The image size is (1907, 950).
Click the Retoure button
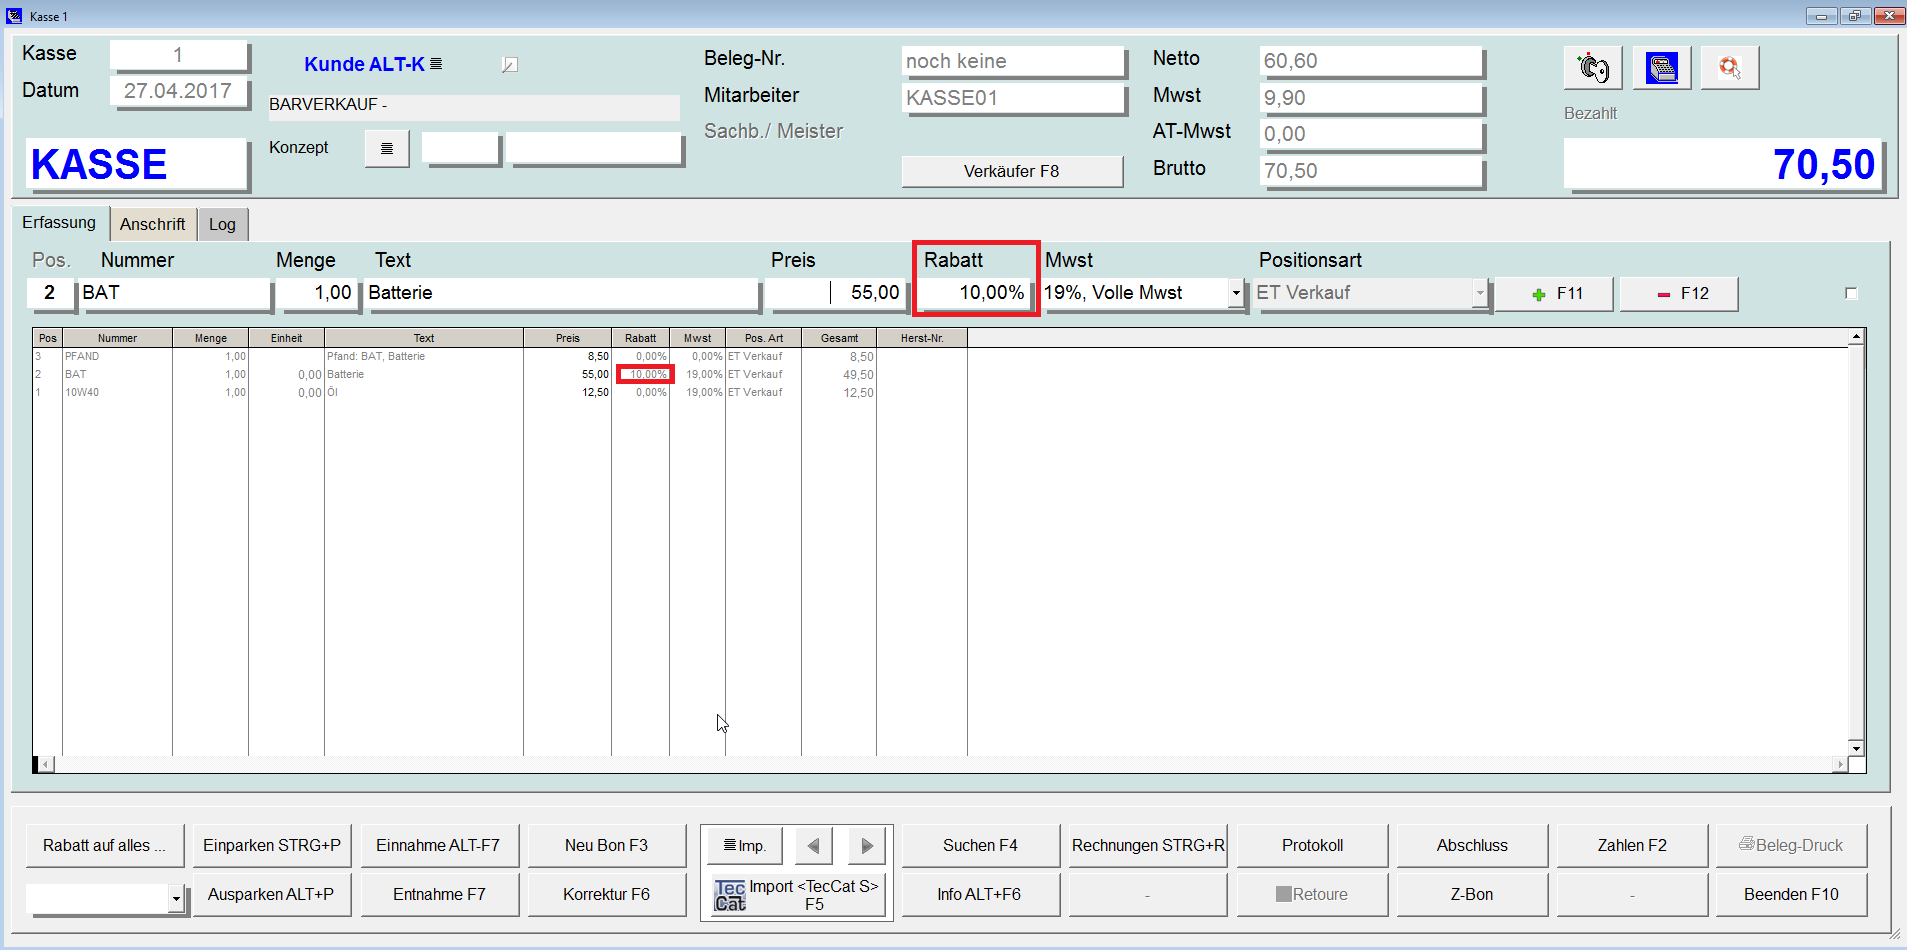point(1312,894)
